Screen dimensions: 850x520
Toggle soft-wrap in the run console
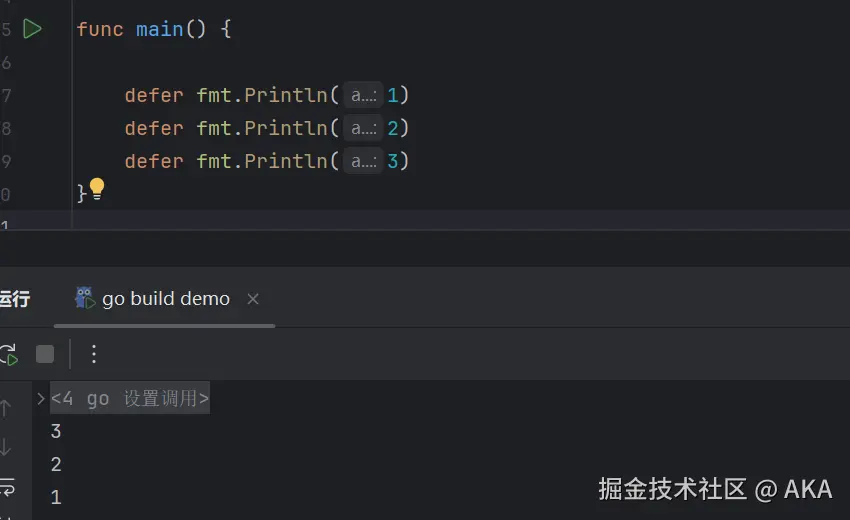[6, 486]
